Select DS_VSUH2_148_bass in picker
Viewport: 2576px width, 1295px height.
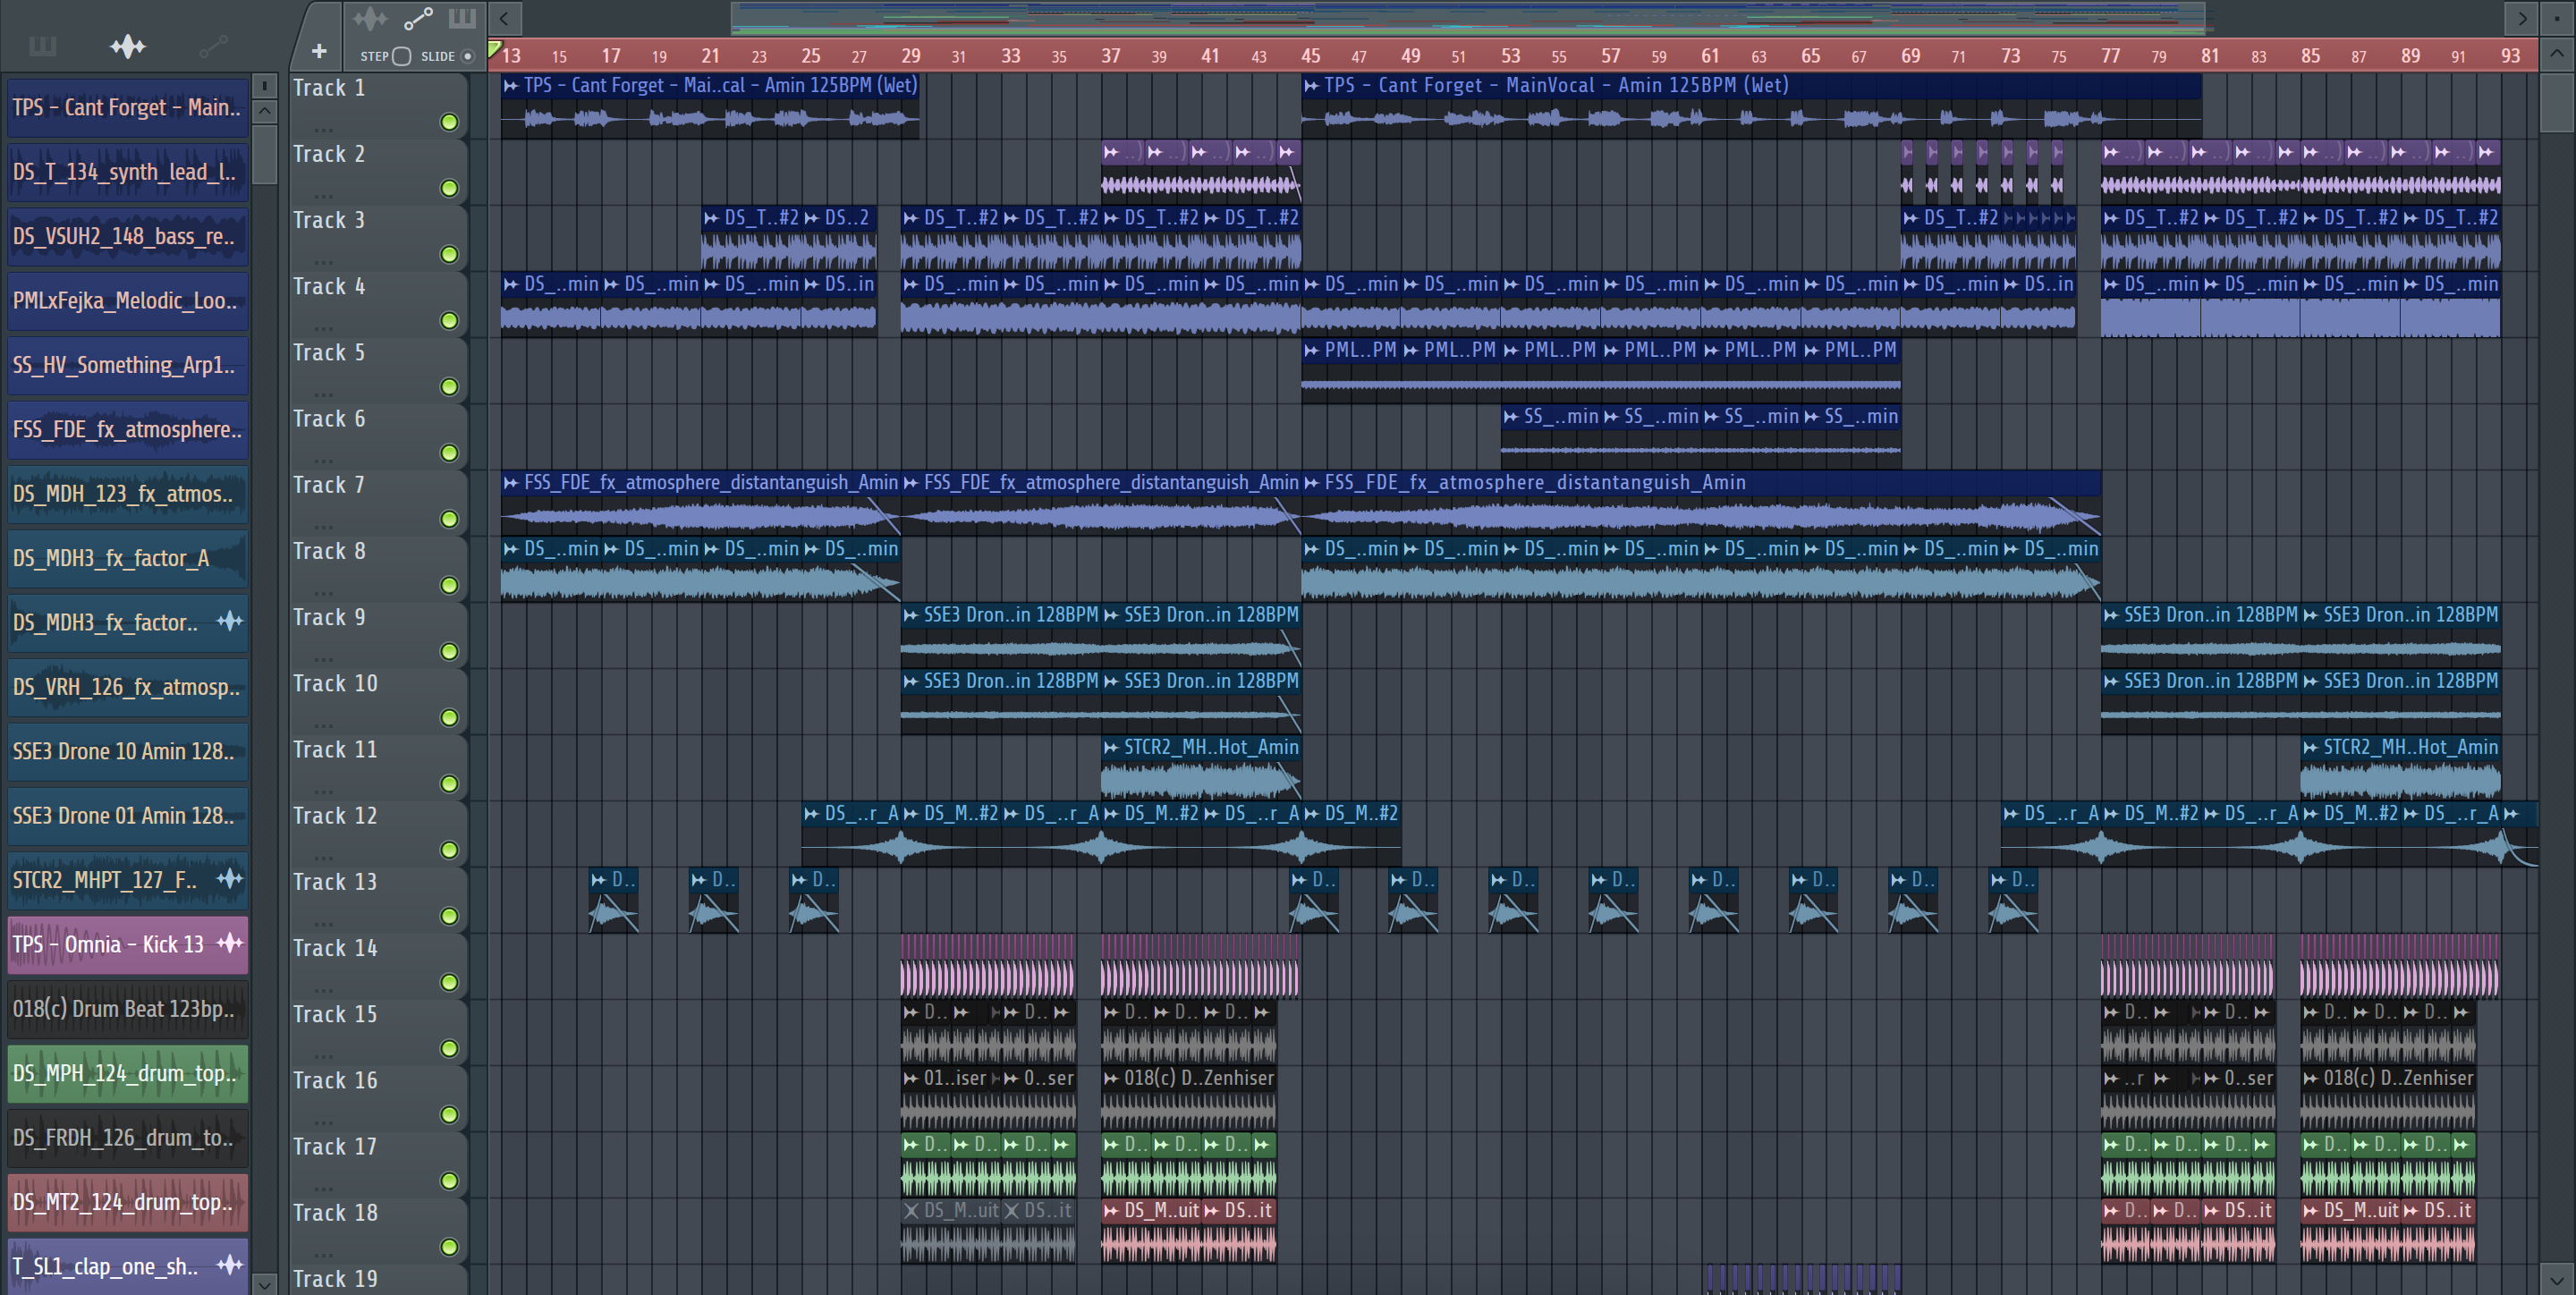pos(127,237)
